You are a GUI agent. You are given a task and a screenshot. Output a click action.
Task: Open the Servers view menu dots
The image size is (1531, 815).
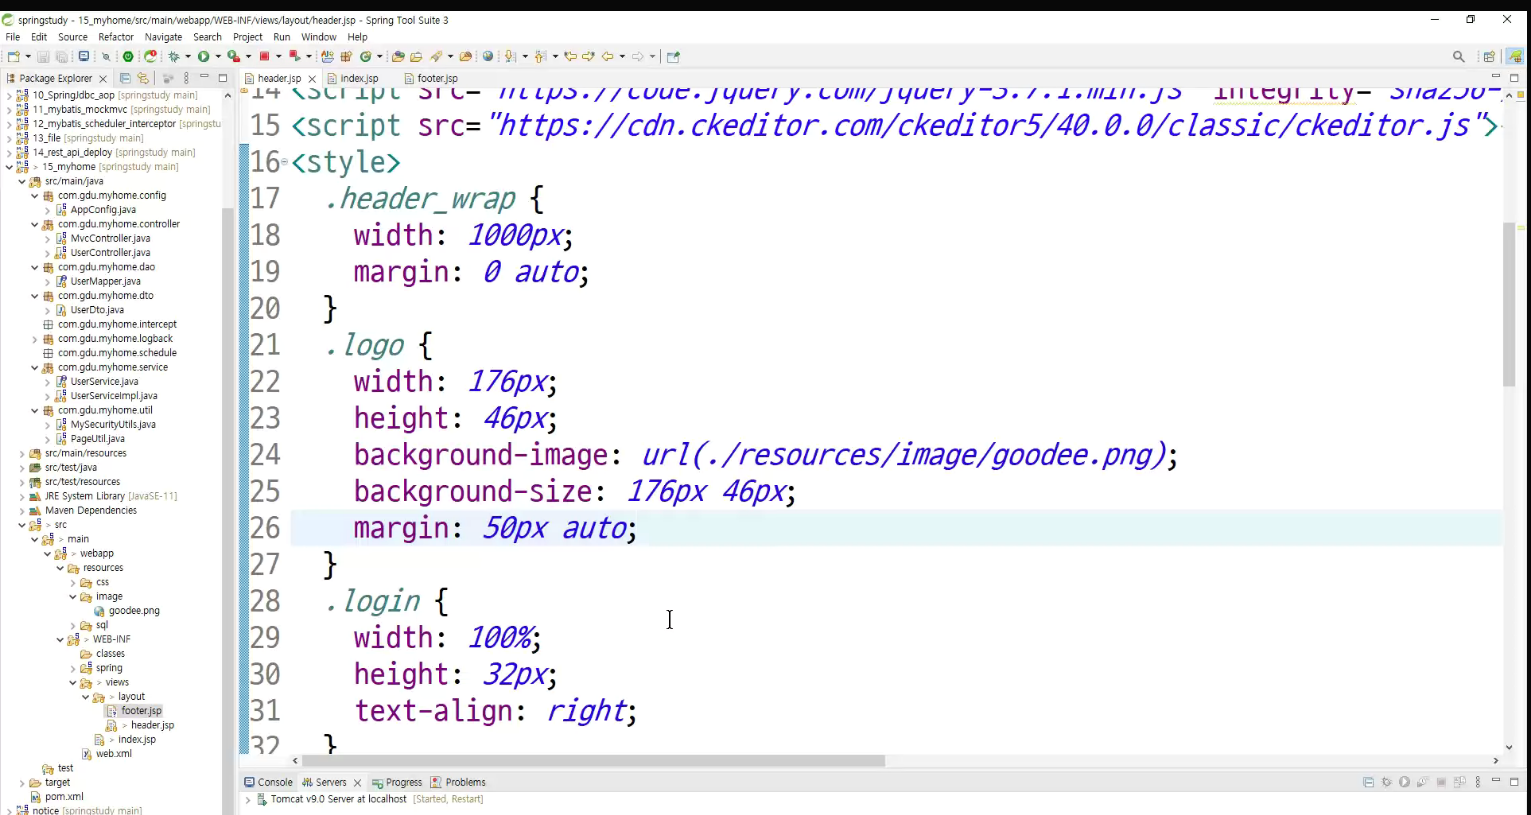(x=1478, y=782)
